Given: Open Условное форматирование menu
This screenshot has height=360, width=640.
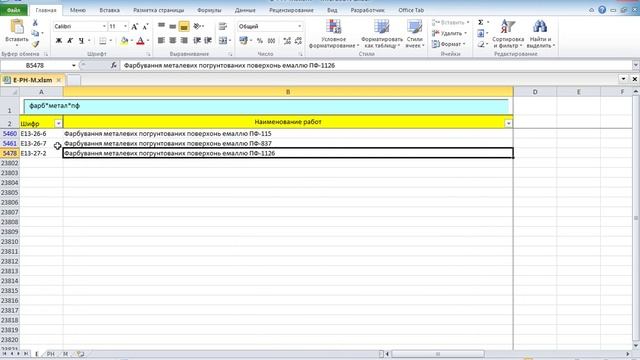Looking at the screenshot, I should pyautogui.click(x=333, y=33).
